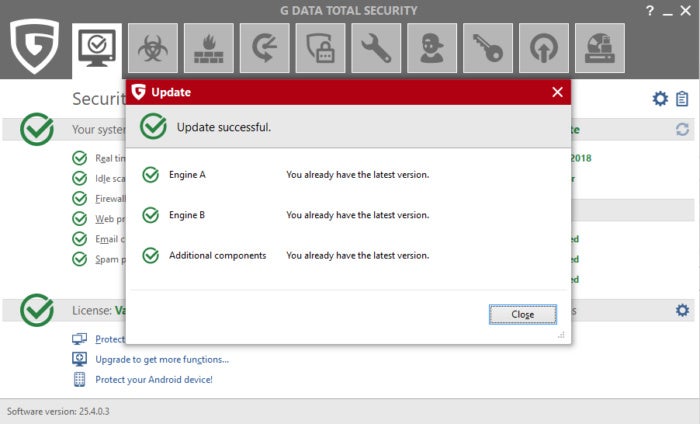Click the Web protection check icon
This screenshot has width=700, height=424.
pos(79,219)
